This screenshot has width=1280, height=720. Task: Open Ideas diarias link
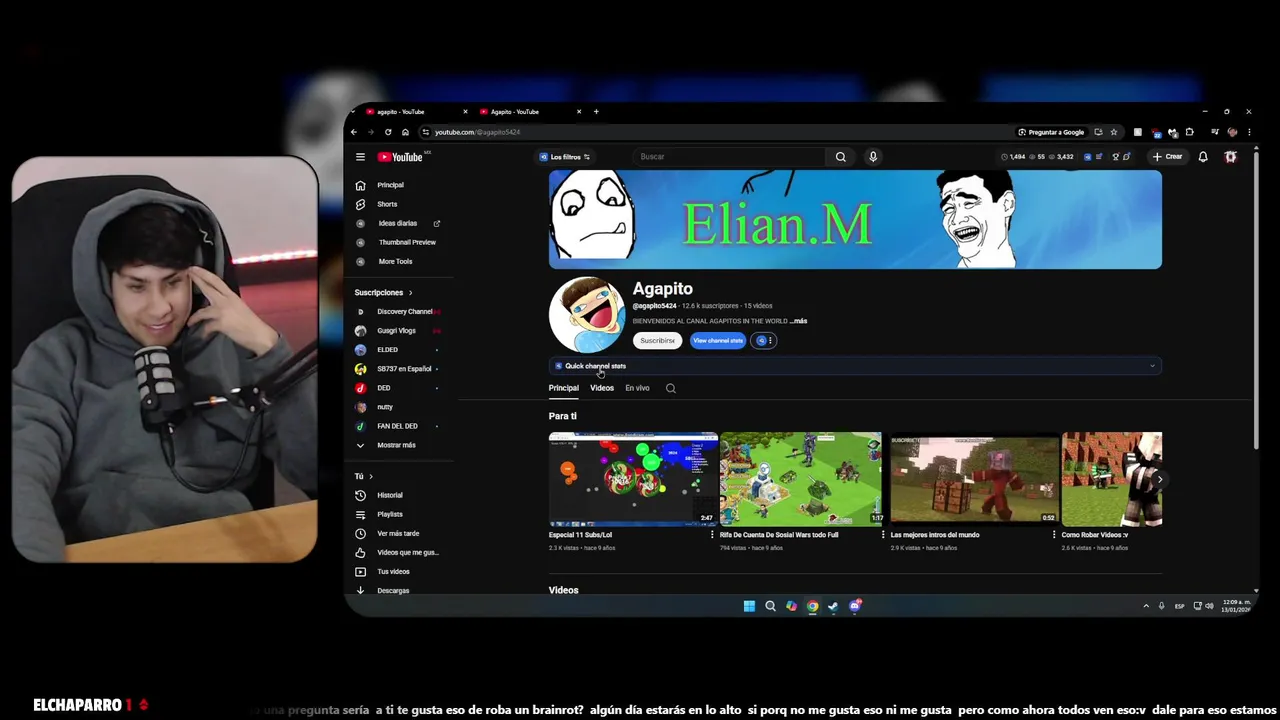click(398, 223)
